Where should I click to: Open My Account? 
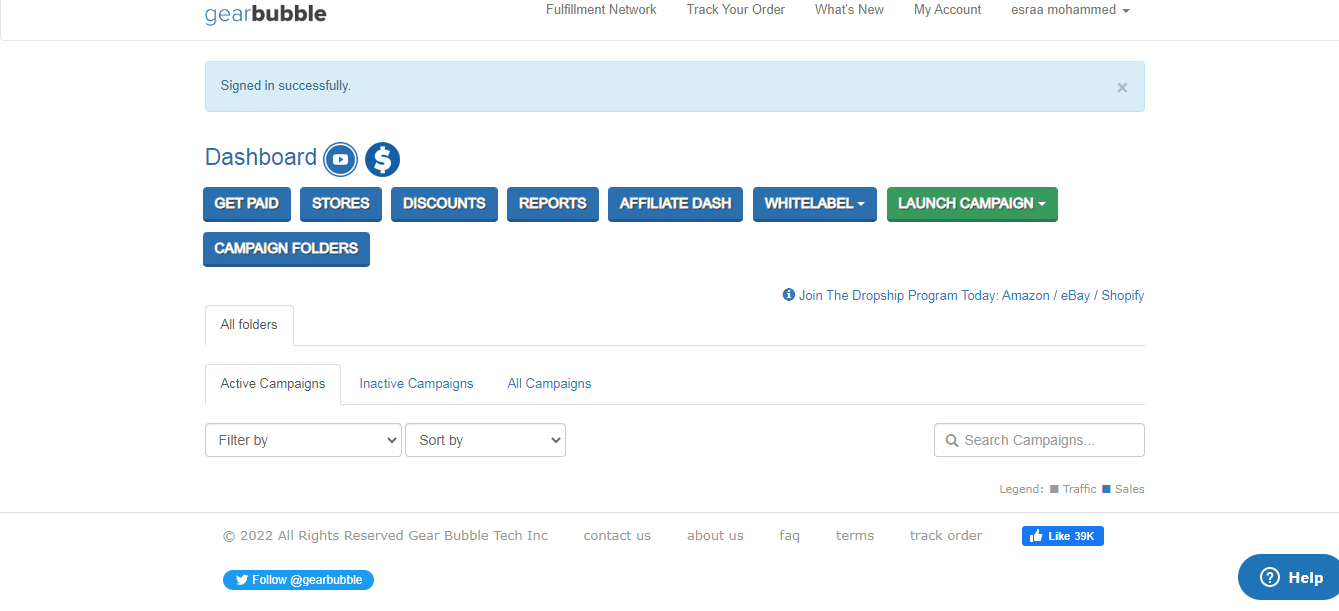coord(948,10)
